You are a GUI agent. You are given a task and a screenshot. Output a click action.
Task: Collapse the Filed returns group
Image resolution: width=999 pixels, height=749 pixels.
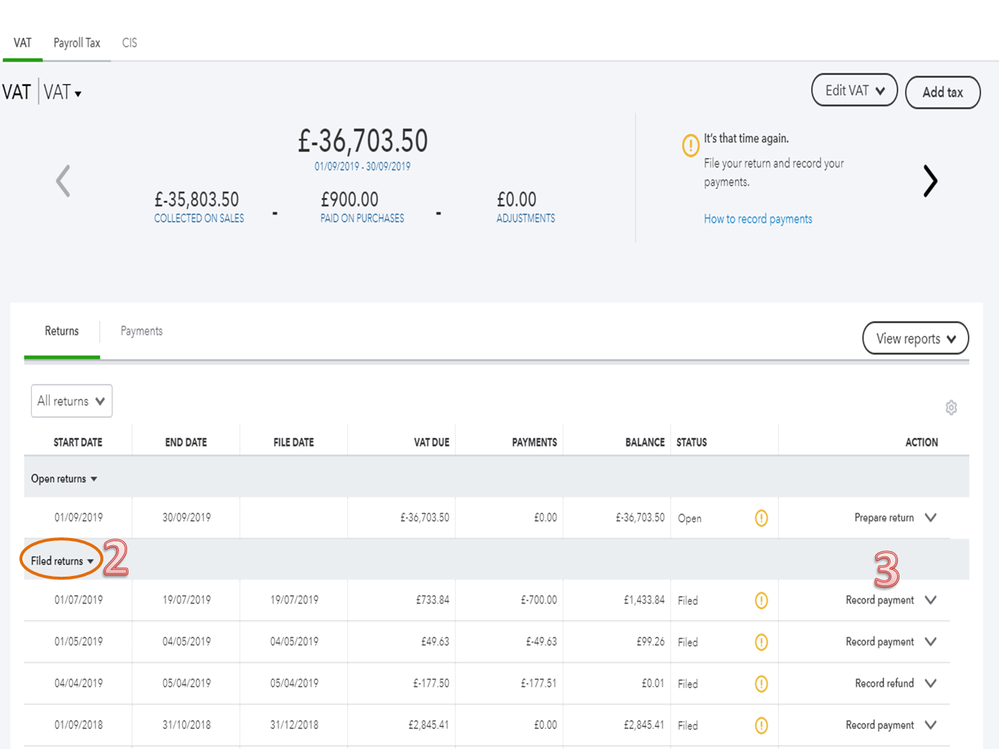tap(62, 561)
